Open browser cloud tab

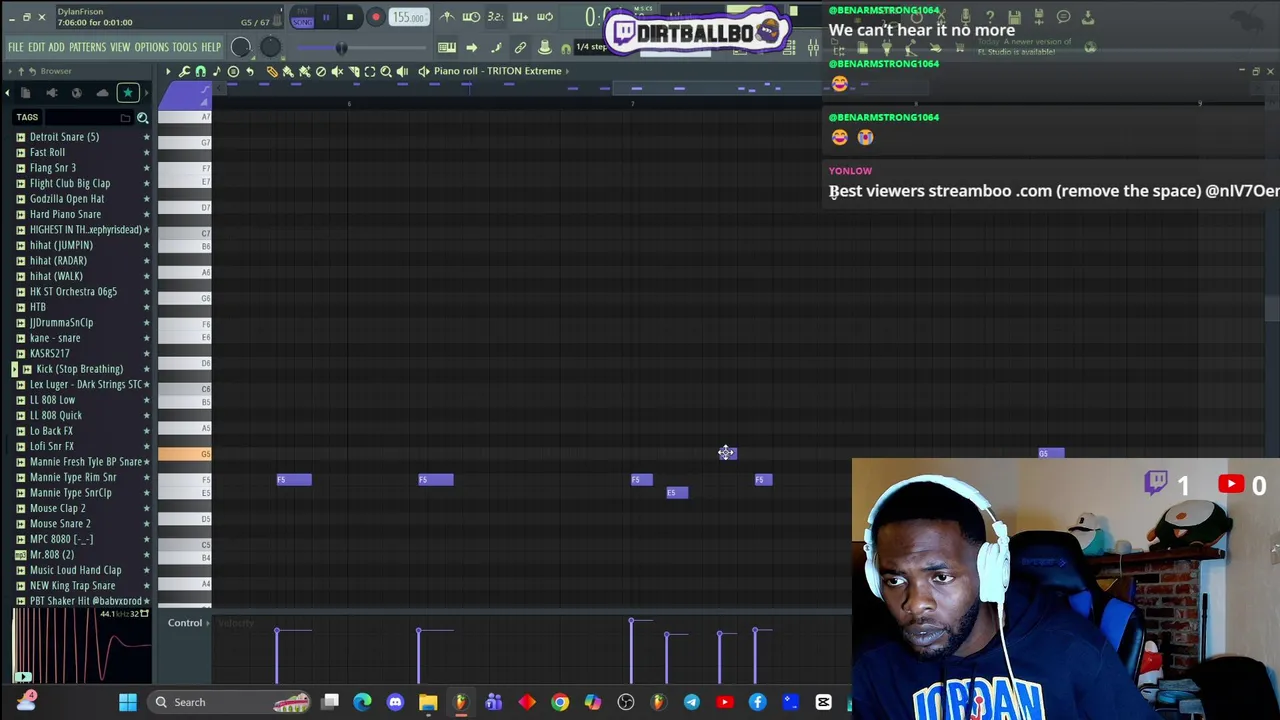tap(102, 93)
